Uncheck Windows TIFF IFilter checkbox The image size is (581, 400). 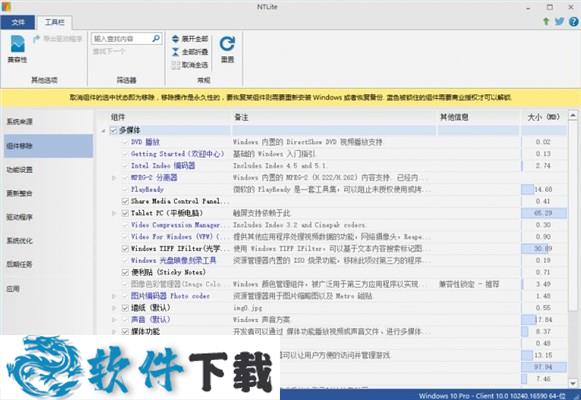[125, 249]
